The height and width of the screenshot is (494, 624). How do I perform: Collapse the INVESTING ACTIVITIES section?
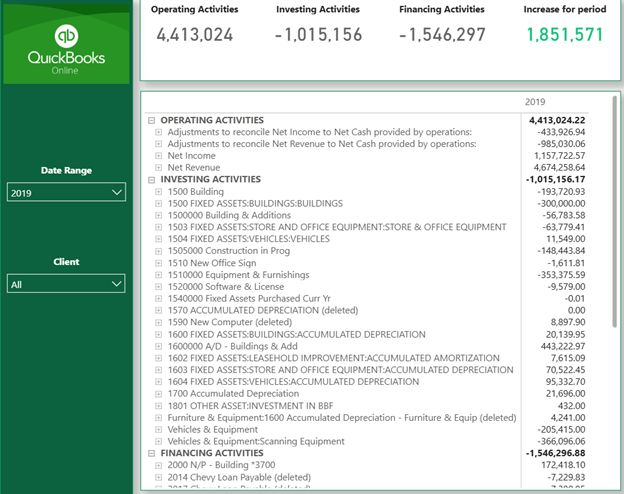[x=152, y=180]
